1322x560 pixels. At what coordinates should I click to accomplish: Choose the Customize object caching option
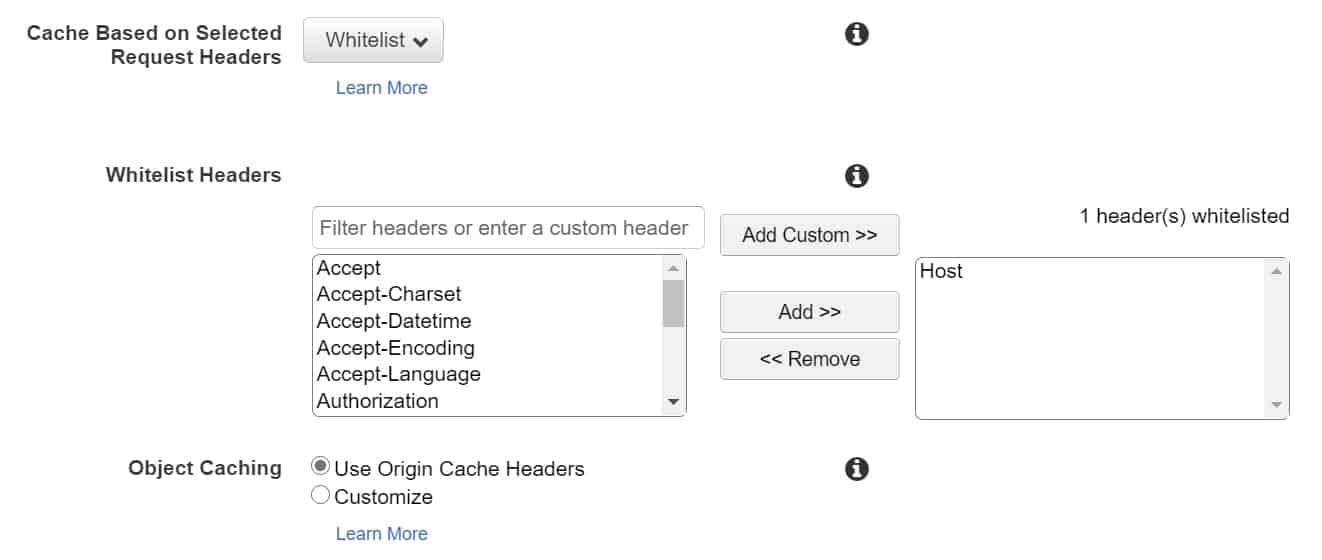coord(321,495)
